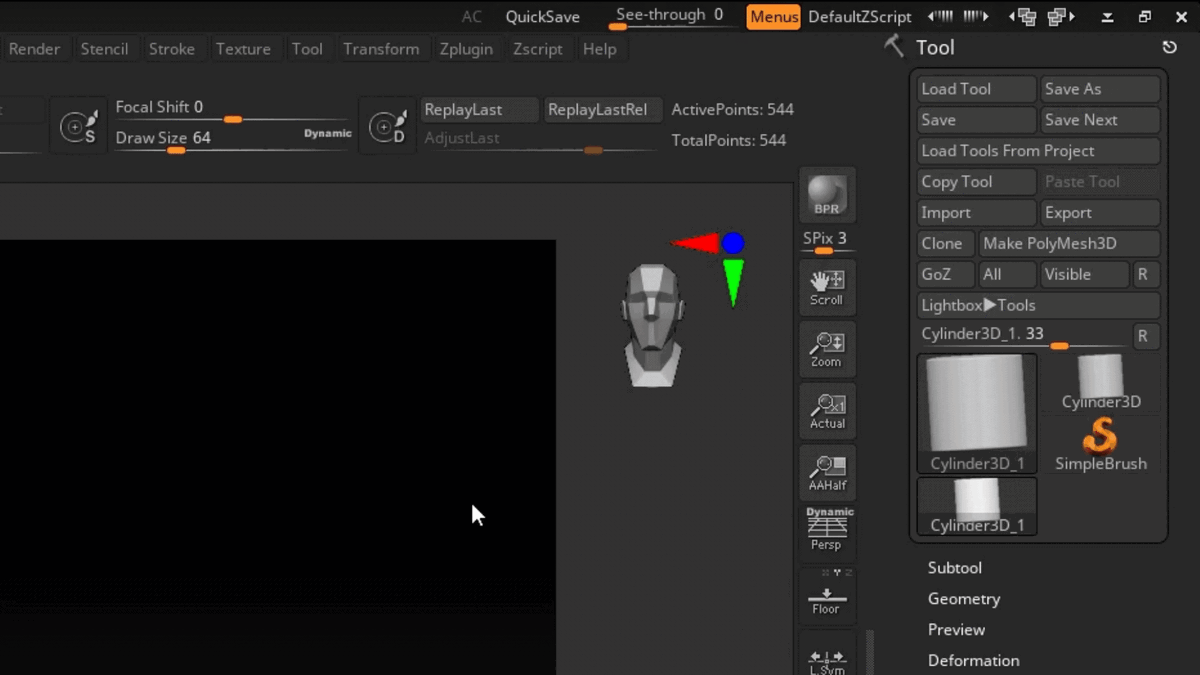Click the BPR render button
Image resolution: width=1200 pixels, height=675 pixels.
827,195
